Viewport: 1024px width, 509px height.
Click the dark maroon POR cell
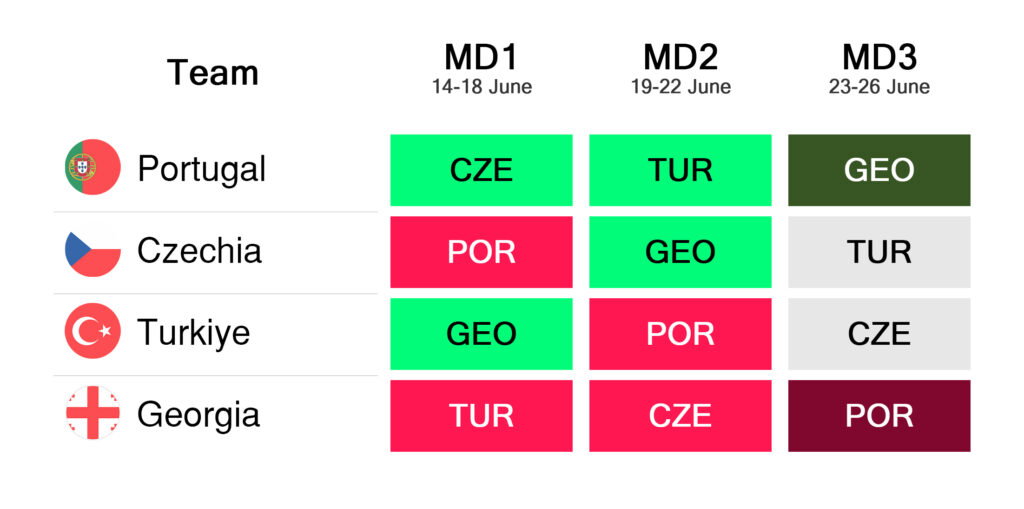coord(879,416)
